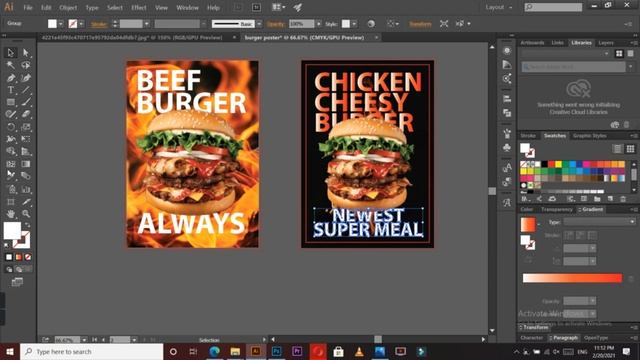Select the Magic Wand tool
The image size is (640, 360).
click(11, 65)
